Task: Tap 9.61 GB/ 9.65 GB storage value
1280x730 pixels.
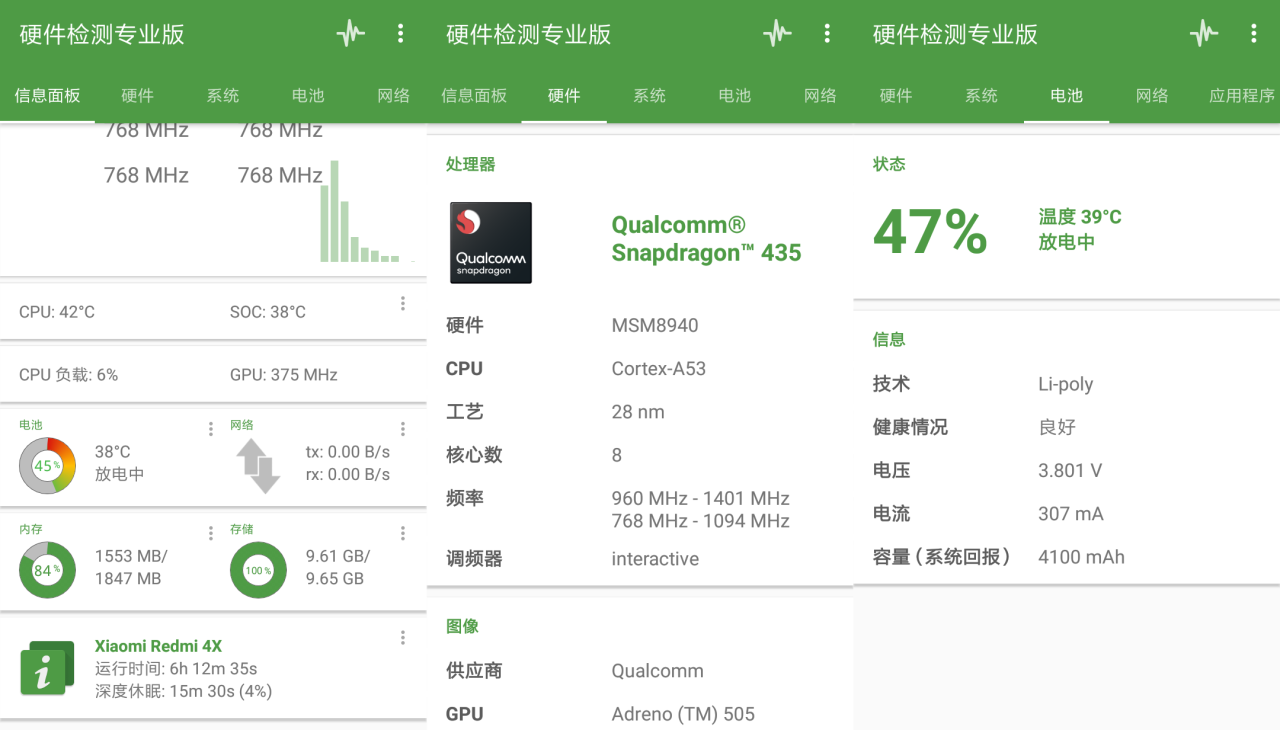Action: click(x=338, y=567)
